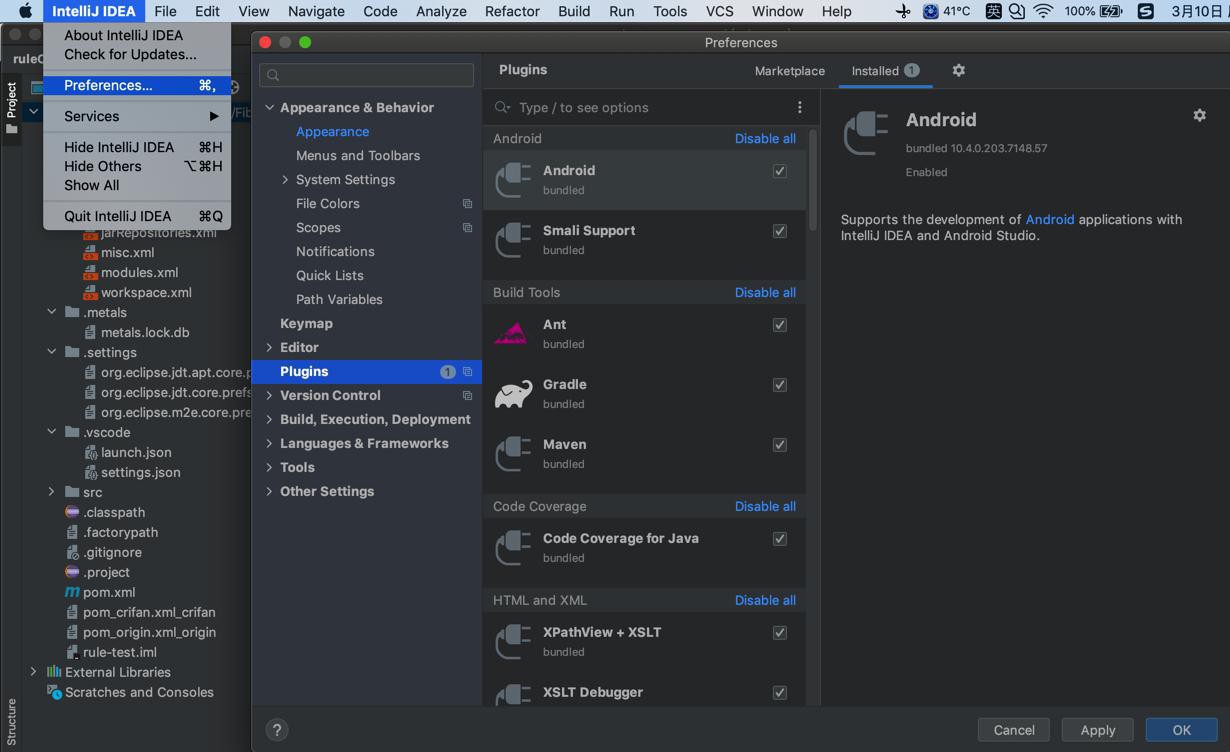Image resolution: width=1230 pixels, height=752 pixels.
Task: Open the gear menu in Android details
Action: coord(1199,116)
